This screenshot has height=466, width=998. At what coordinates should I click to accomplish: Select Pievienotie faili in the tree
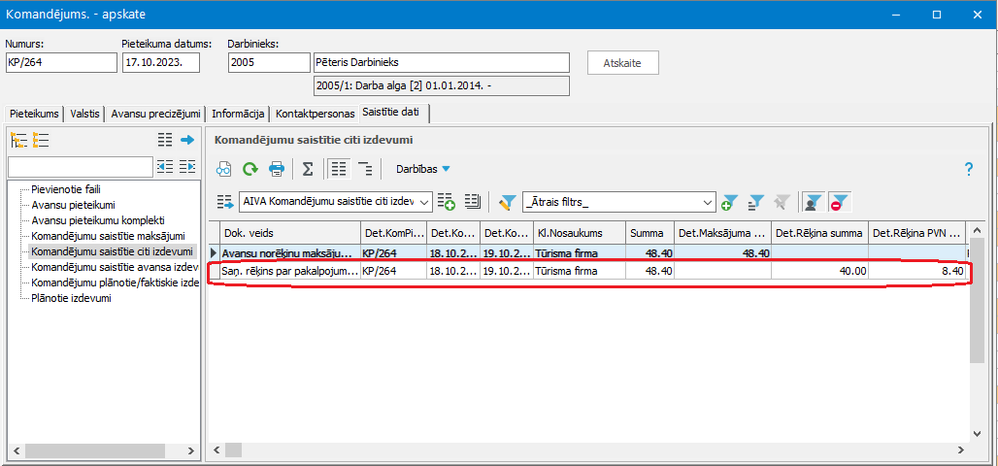click(x=66, y=189)
